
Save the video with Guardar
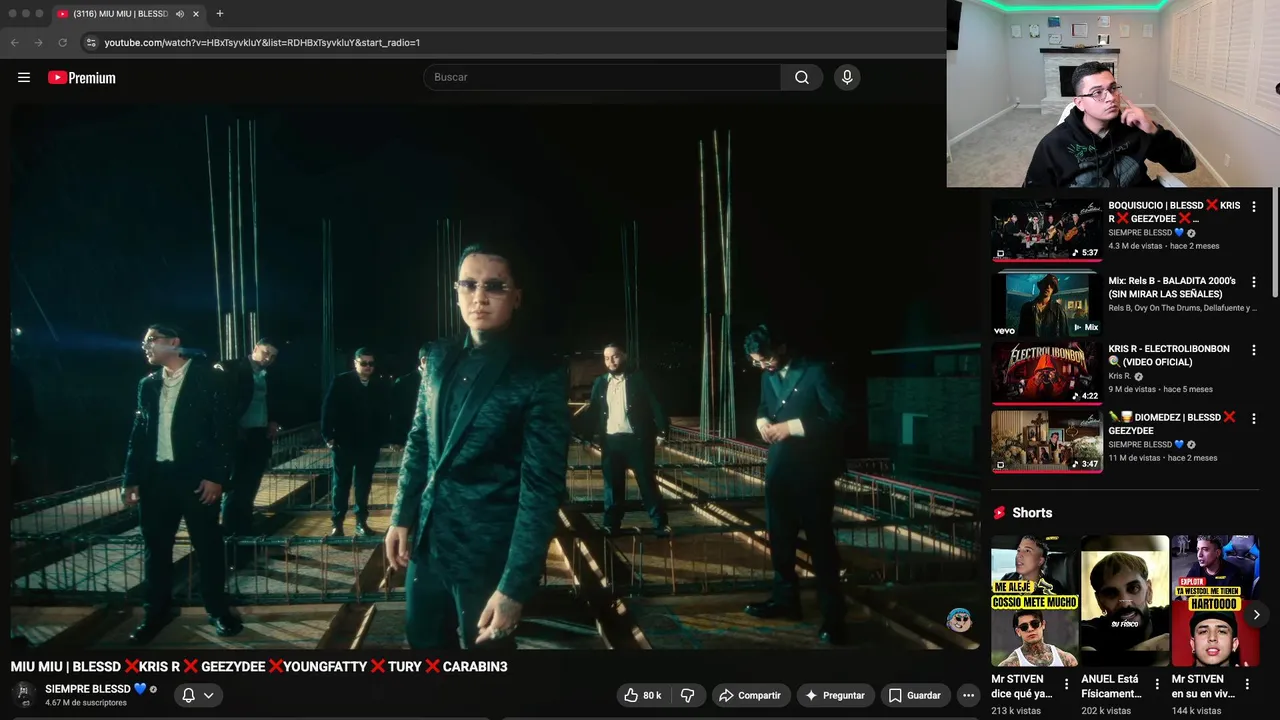915,695
